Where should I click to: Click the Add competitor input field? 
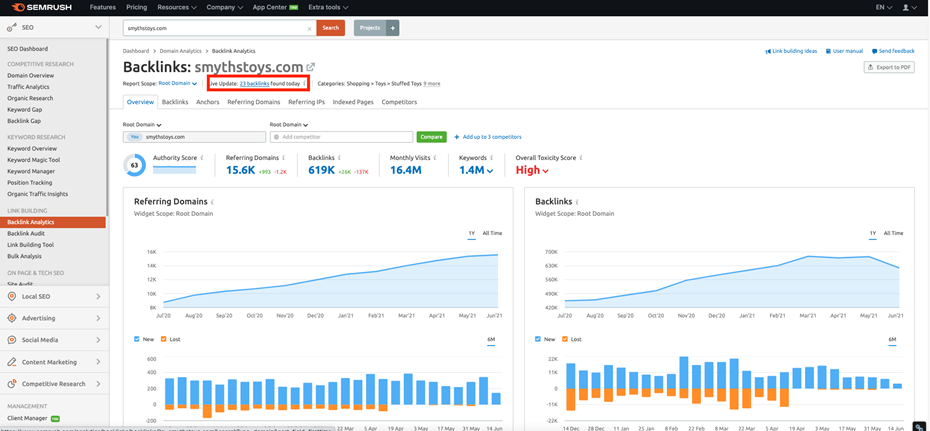coord(342,137)
